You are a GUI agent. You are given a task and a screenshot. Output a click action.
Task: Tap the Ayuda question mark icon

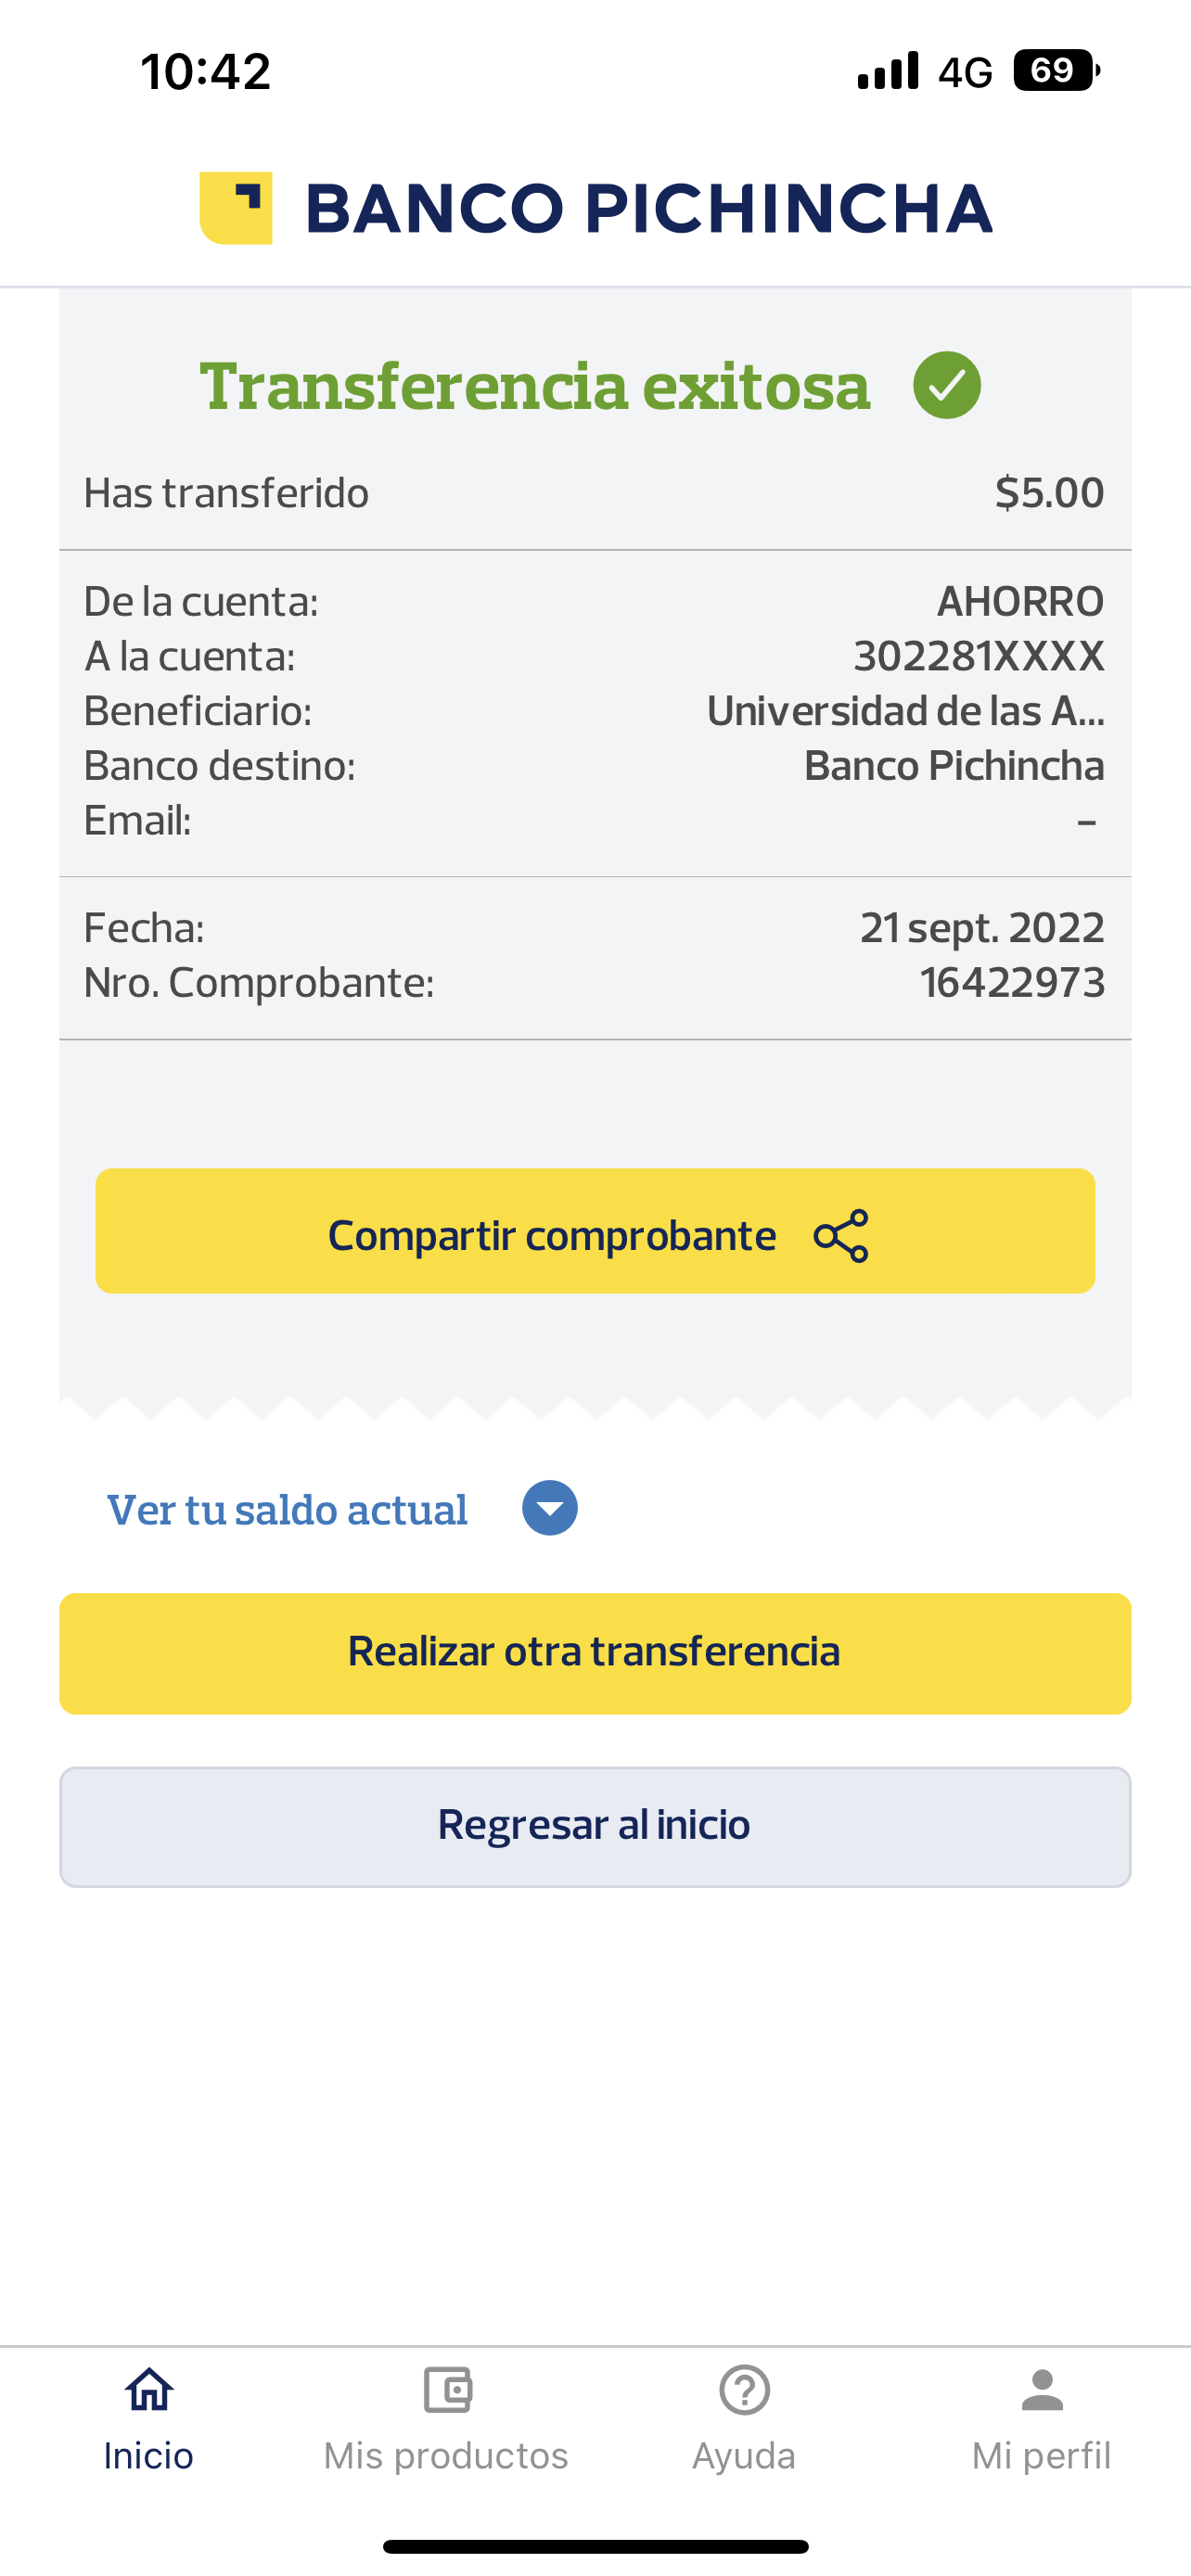[744, 2391]
